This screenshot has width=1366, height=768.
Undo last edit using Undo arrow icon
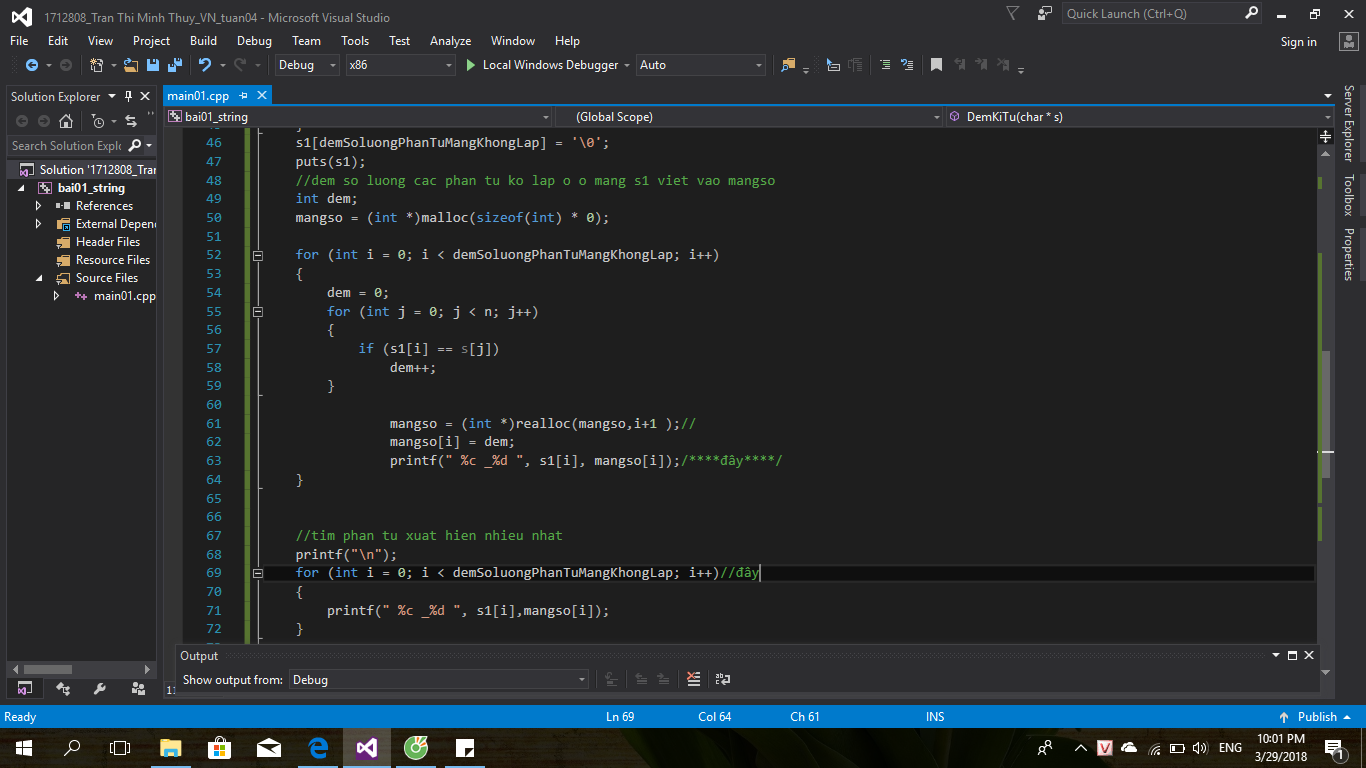tap(206, 65)
